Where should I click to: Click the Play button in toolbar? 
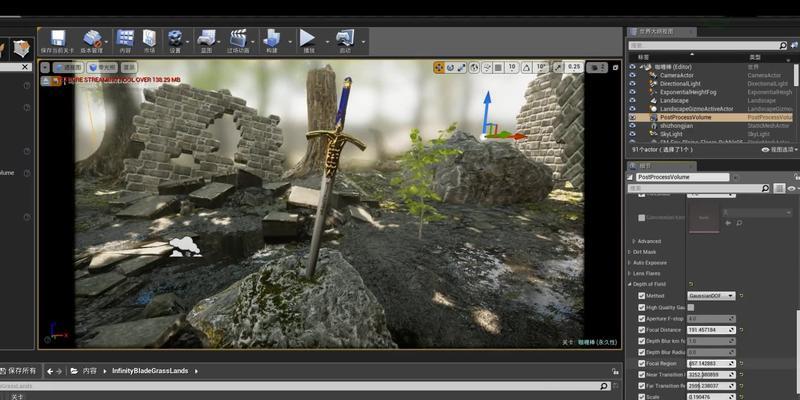(x=307, y=38)
